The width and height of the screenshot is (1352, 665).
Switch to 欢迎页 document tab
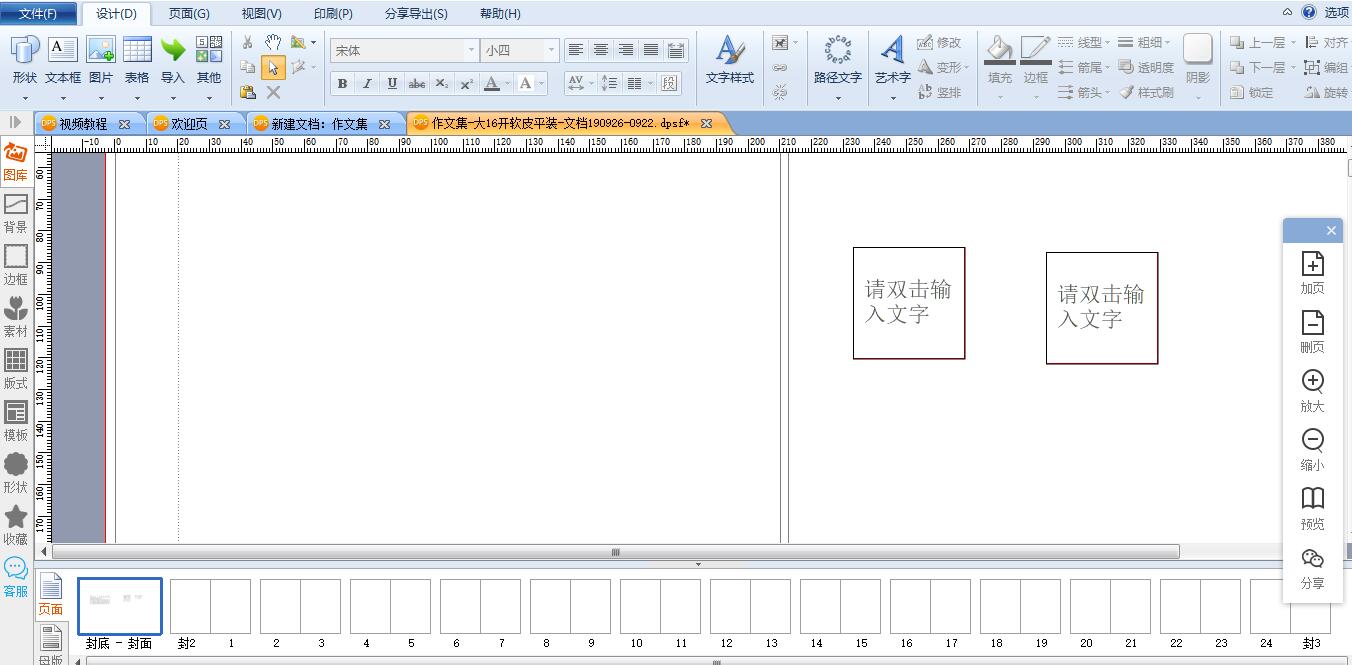[189, 124]
